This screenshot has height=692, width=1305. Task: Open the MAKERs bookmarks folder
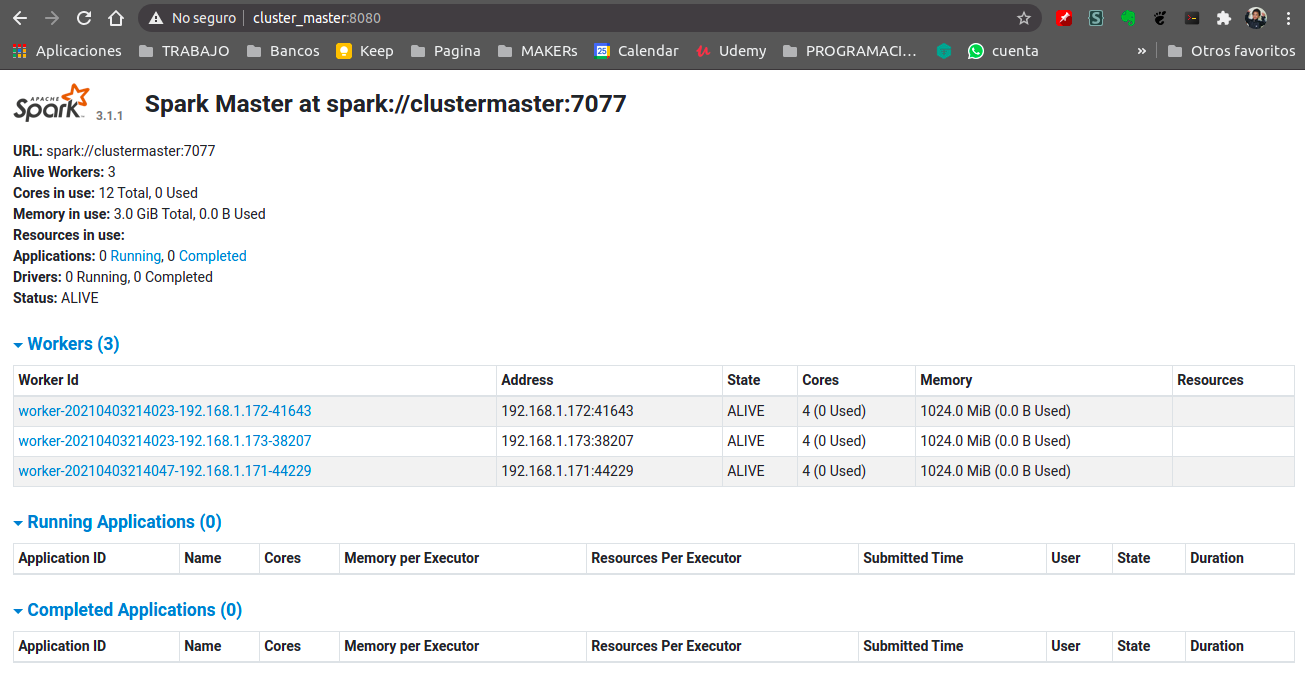tap(537, 51)
